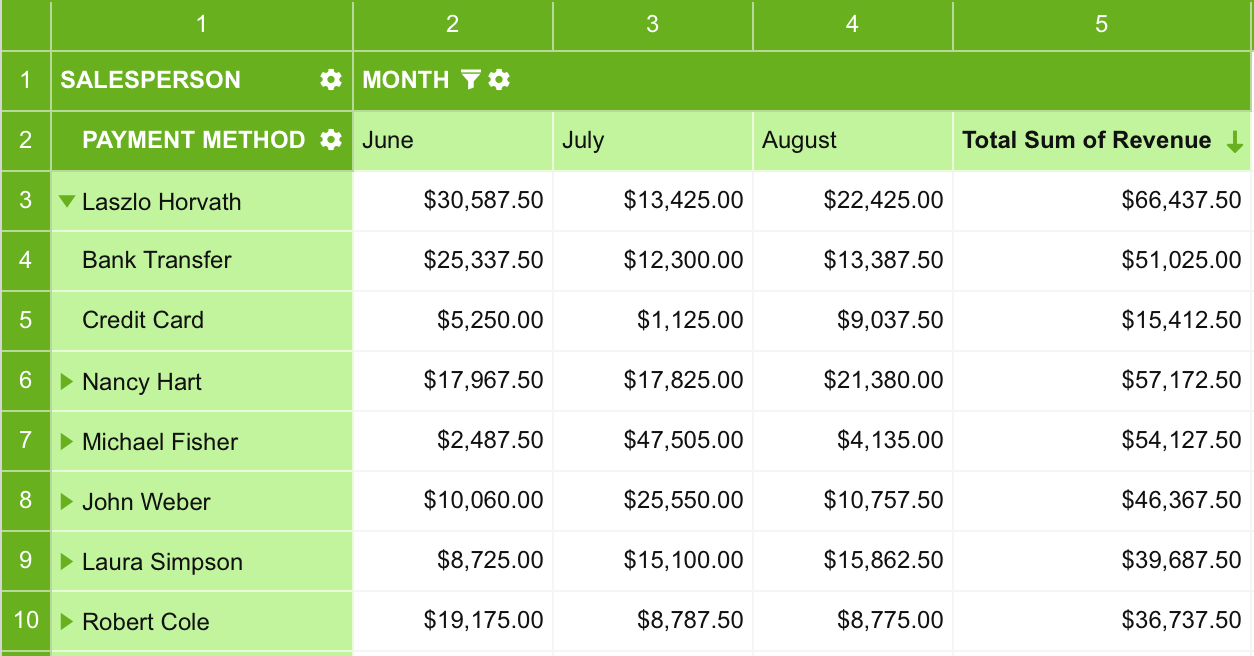Viewport: 1254px width, 656px height.
Task: Open settings gear on PAYMENT METHOD header
Action: point(329,140)
